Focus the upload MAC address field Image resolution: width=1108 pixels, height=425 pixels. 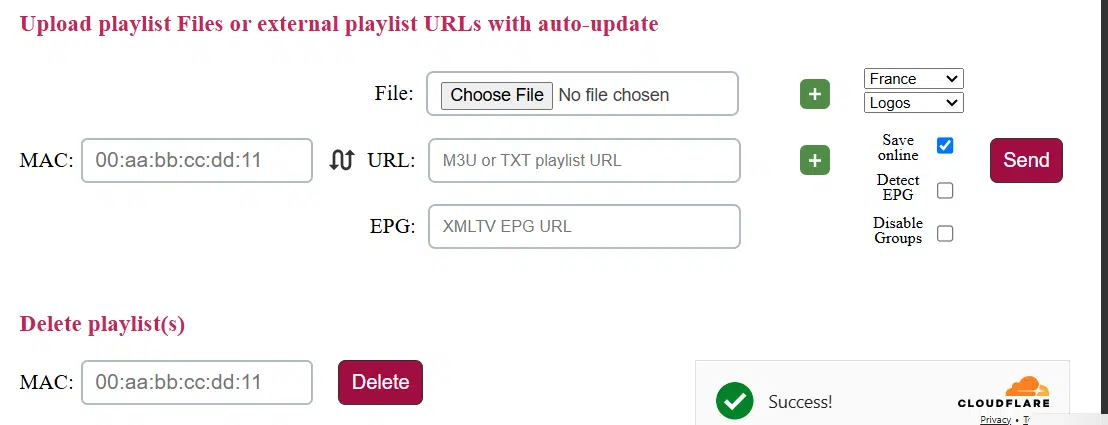click(197, 160)
